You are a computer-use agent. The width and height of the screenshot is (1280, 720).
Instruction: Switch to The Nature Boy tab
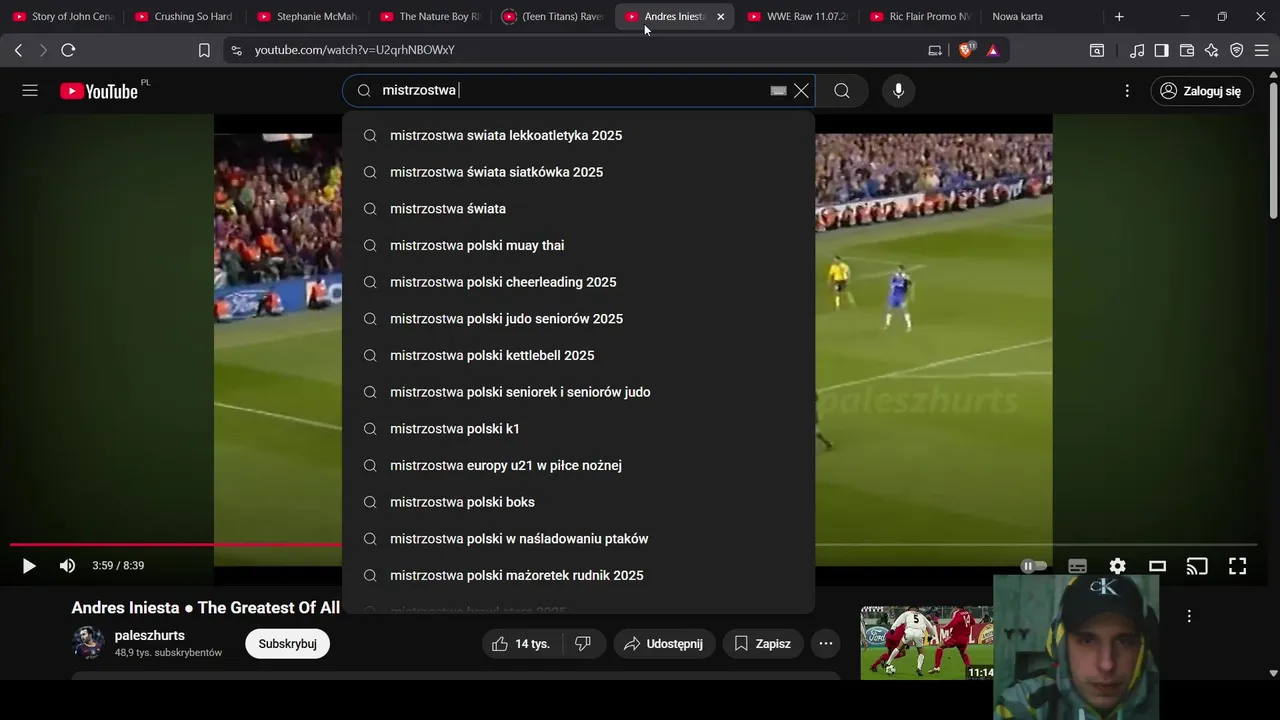431,17
